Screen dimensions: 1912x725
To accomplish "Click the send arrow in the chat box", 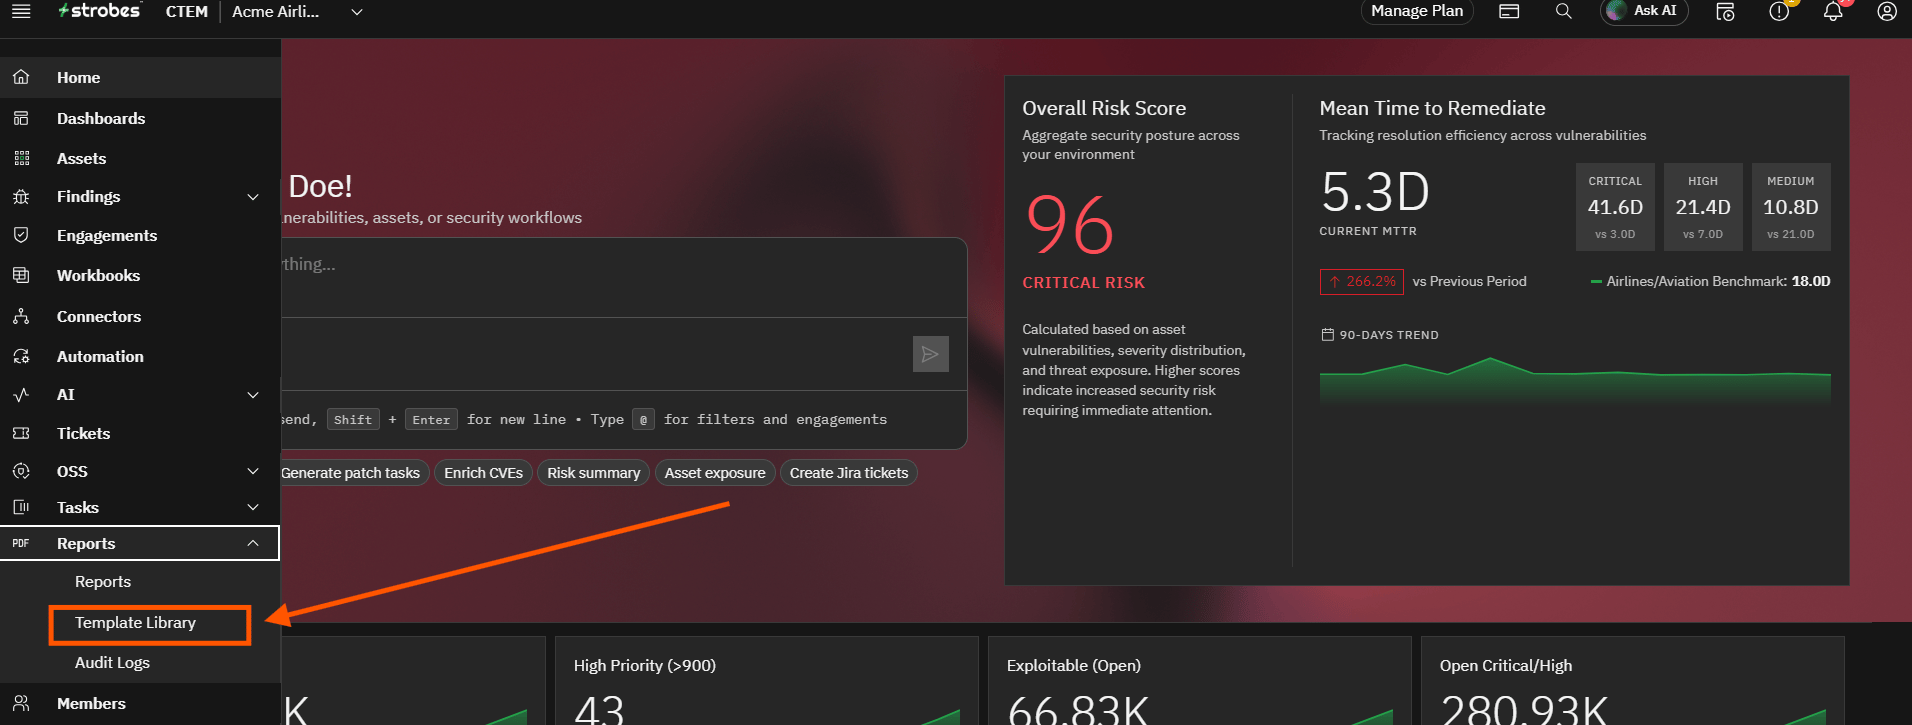I will tap(930, 354).
